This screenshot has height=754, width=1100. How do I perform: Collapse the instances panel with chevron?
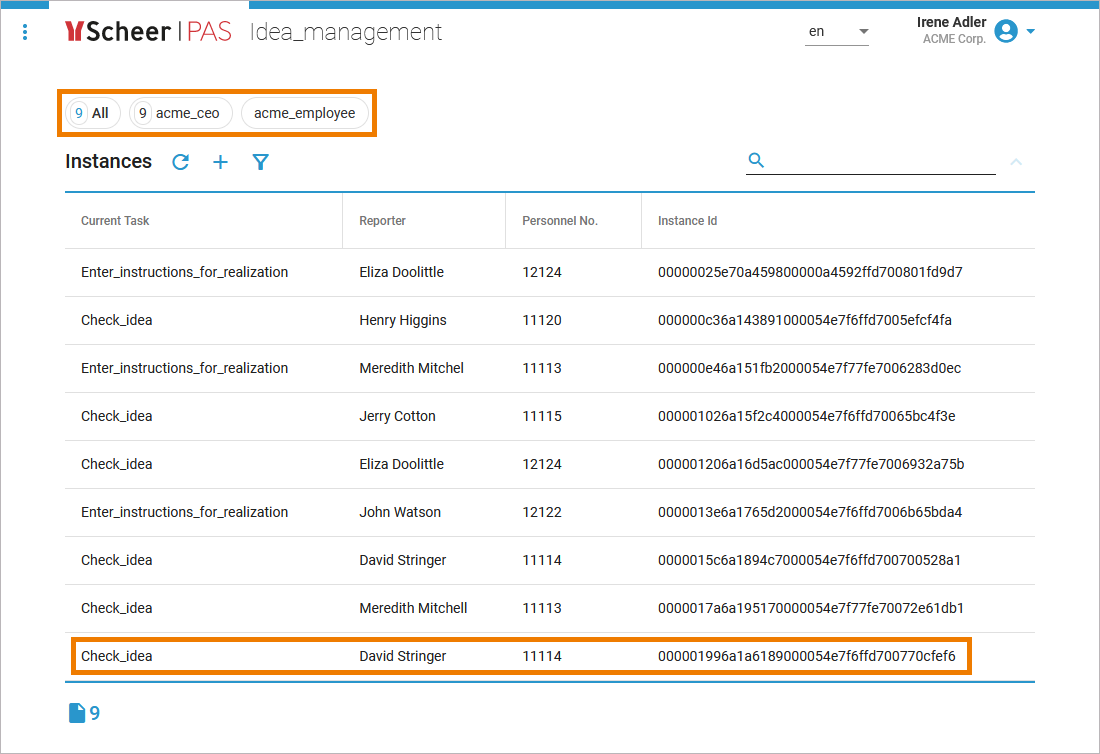click(x=1016, y=161)
